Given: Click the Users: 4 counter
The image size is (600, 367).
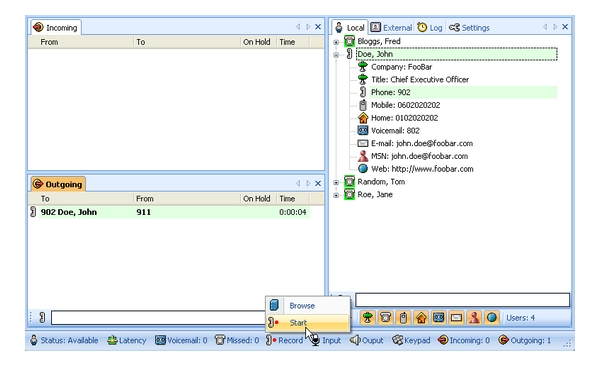Looking at the screenshot, I should click(520, 318).
